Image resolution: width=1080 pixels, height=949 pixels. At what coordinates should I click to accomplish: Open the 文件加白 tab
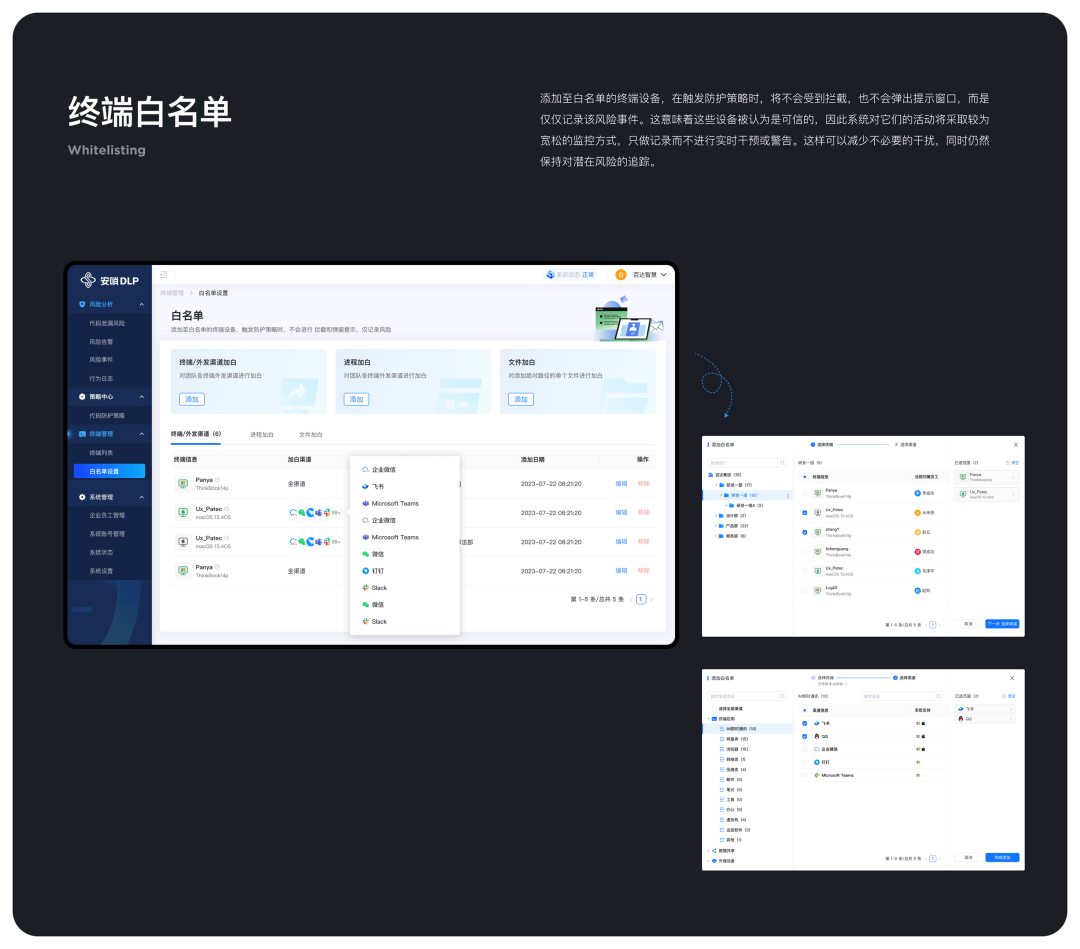click(309, 434)
